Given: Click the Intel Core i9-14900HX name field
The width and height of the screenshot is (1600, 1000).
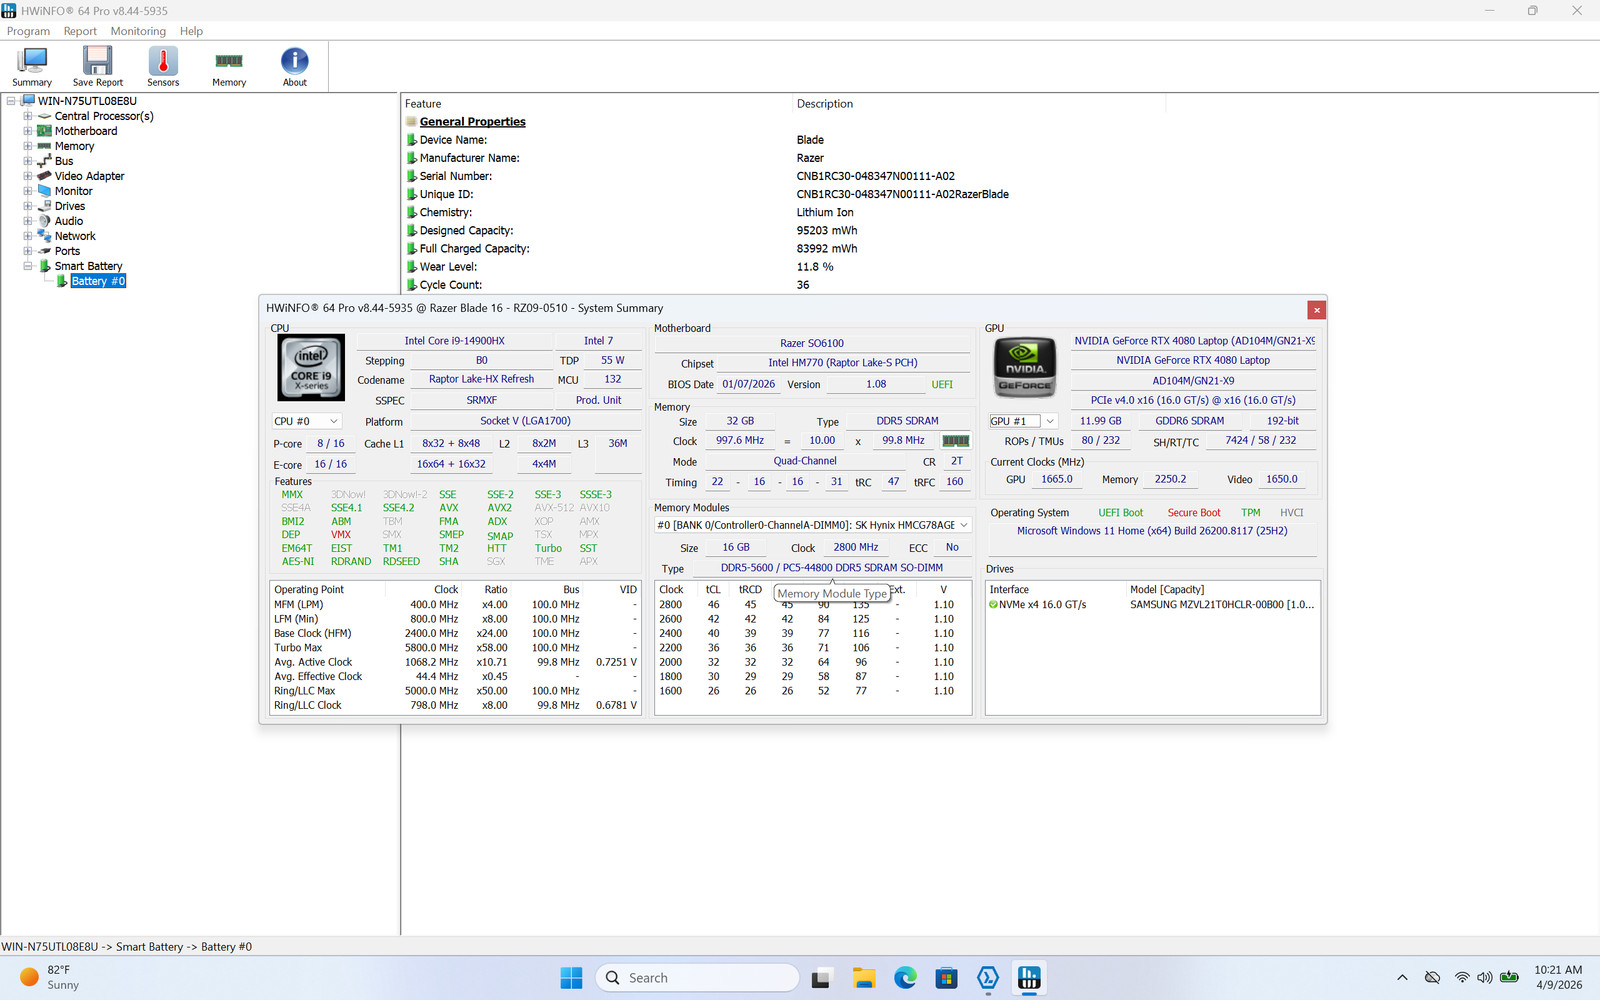Looking at the screenshot, I should click(x=454, y=341).
